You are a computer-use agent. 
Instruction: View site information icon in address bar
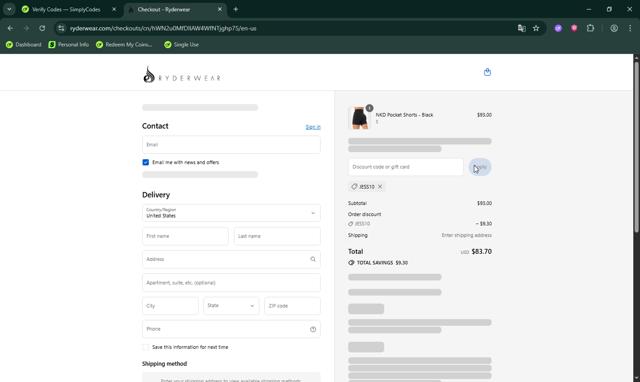tap(61, 28)
